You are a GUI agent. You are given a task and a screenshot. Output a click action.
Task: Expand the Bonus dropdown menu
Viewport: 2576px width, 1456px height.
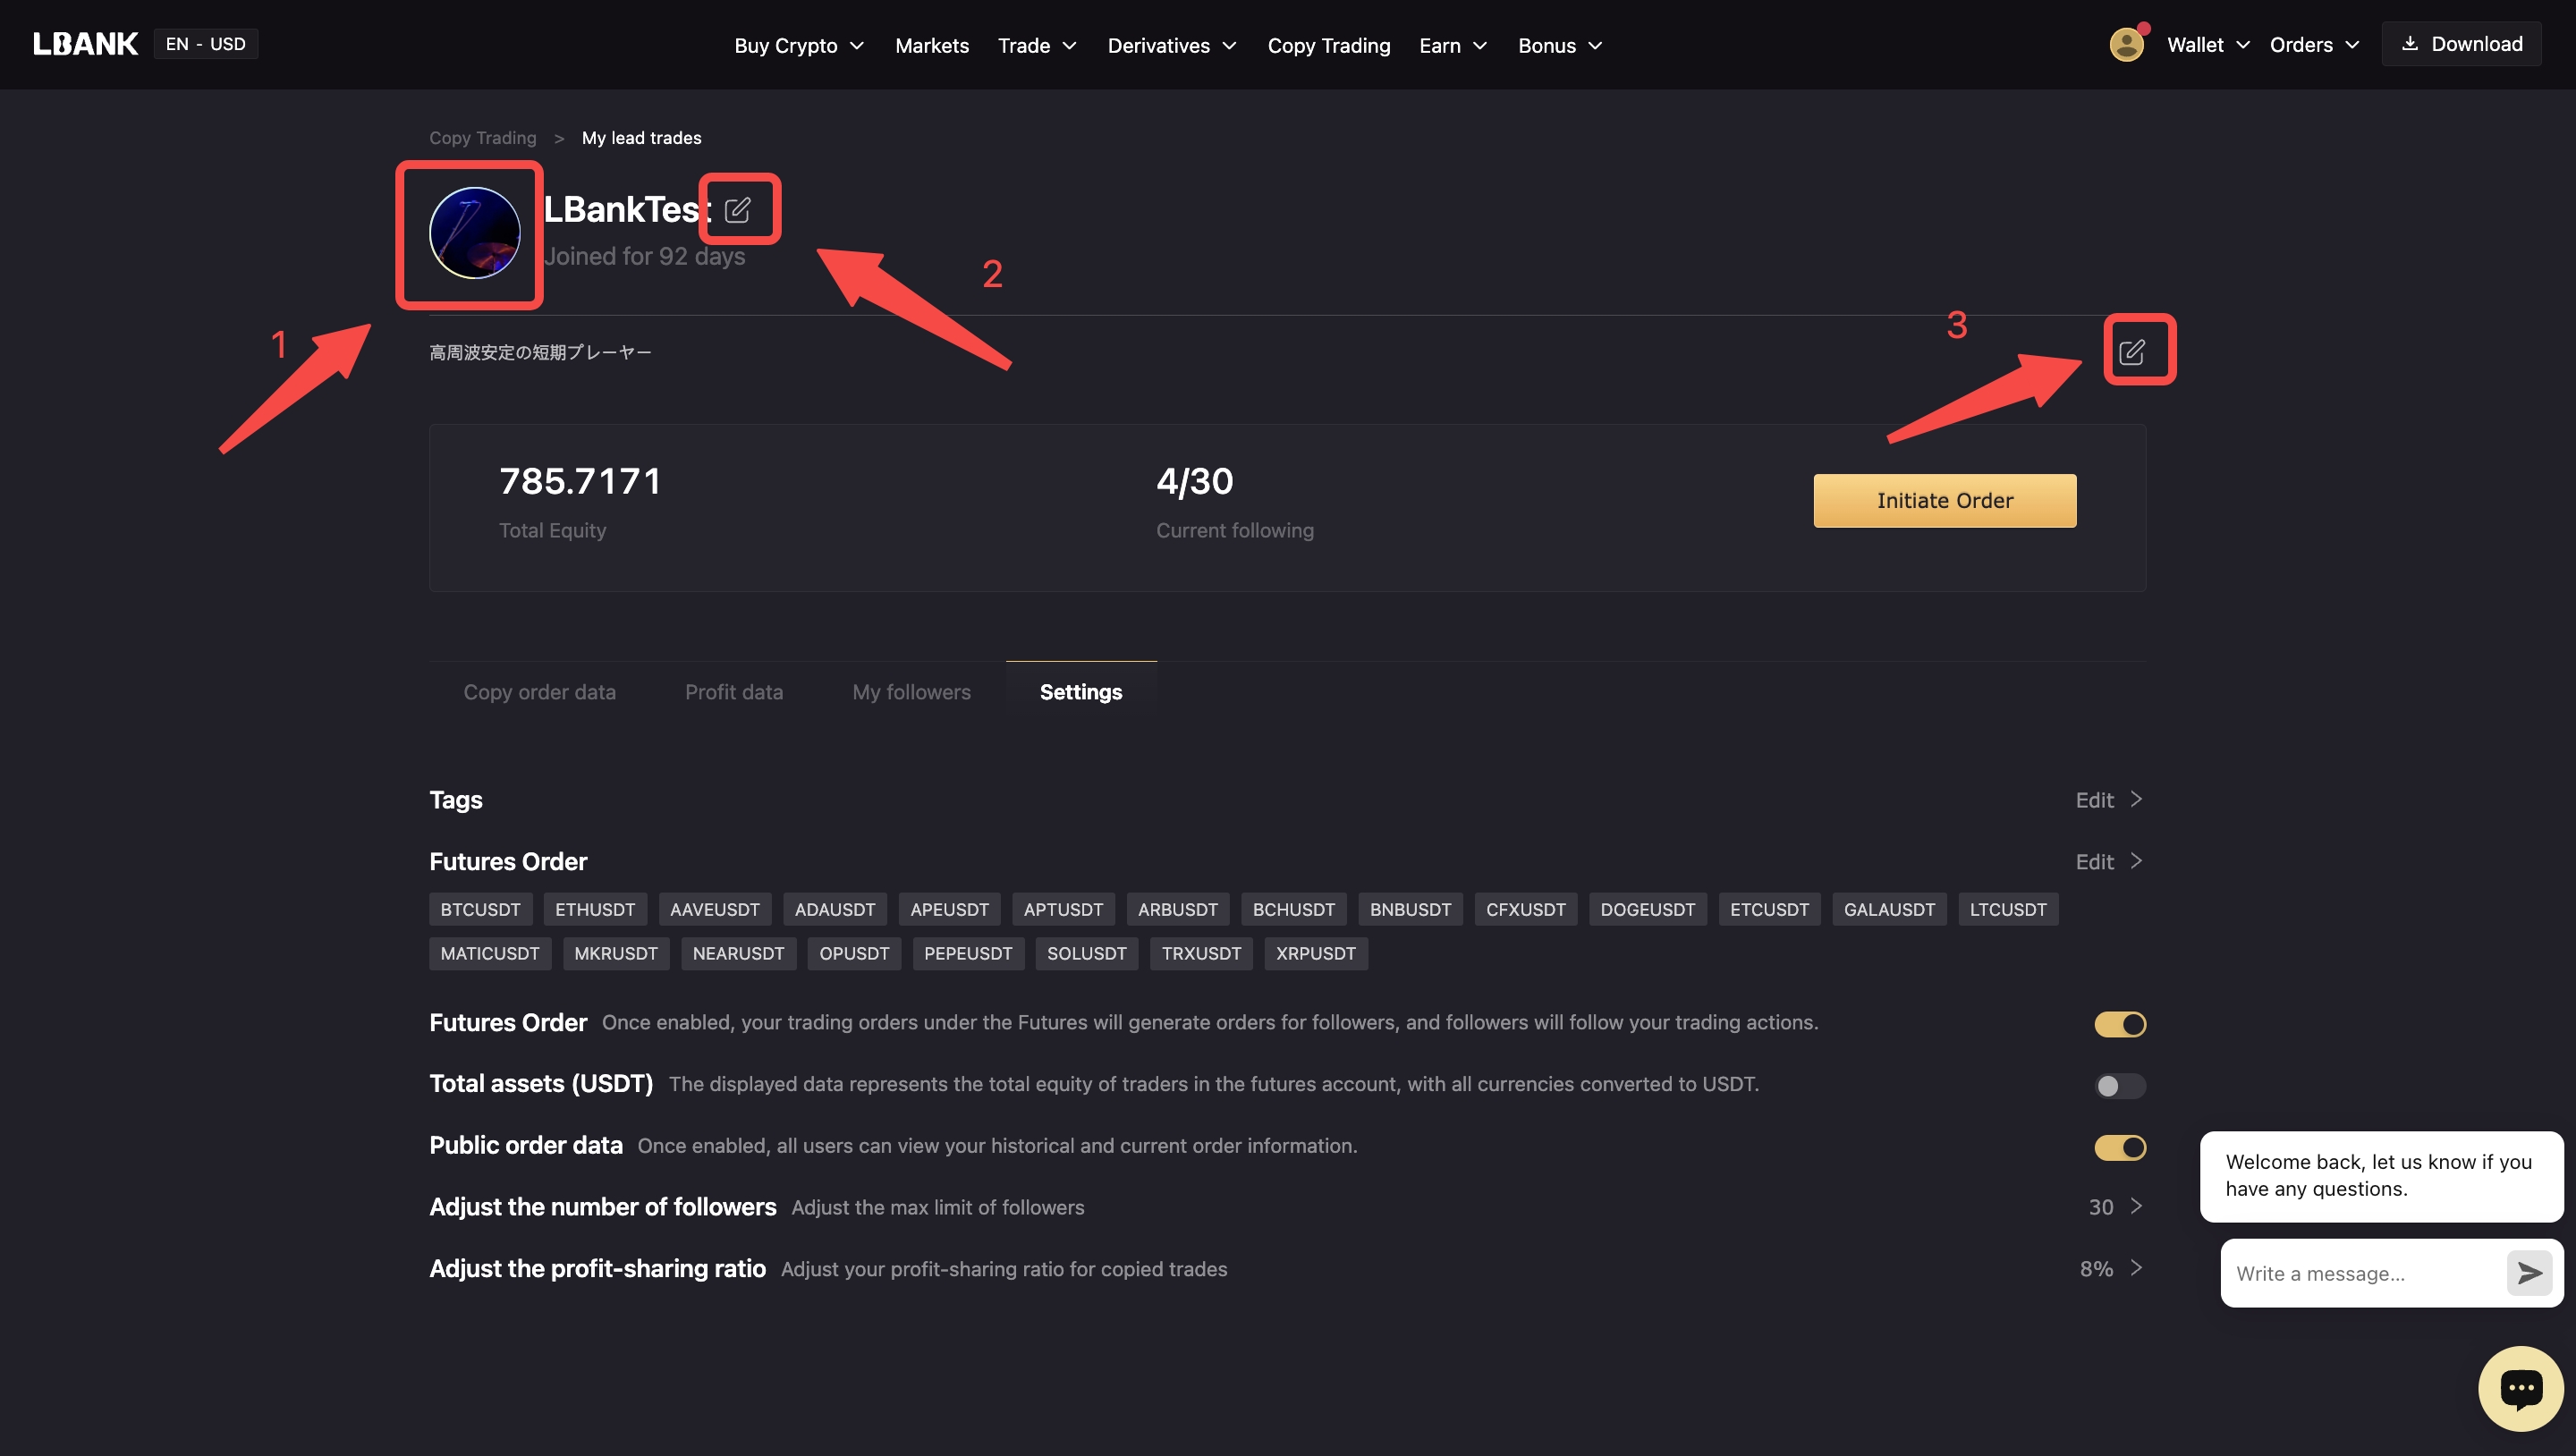(x=1560, y=46)
